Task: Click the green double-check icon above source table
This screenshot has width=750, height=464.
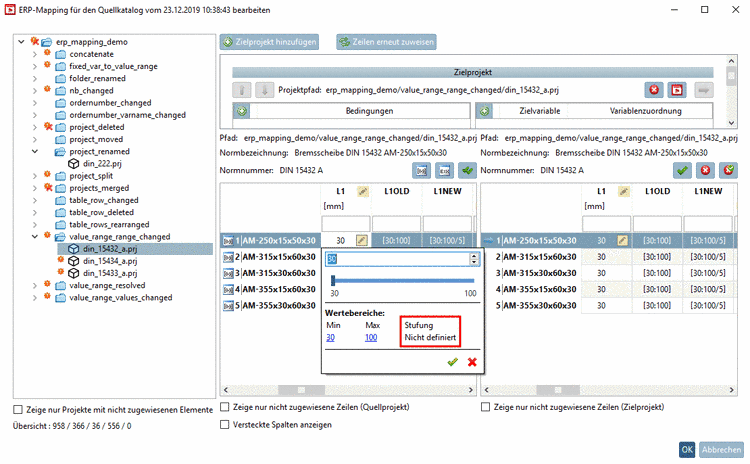Action: pyautogui.click(x=467, y=170)
